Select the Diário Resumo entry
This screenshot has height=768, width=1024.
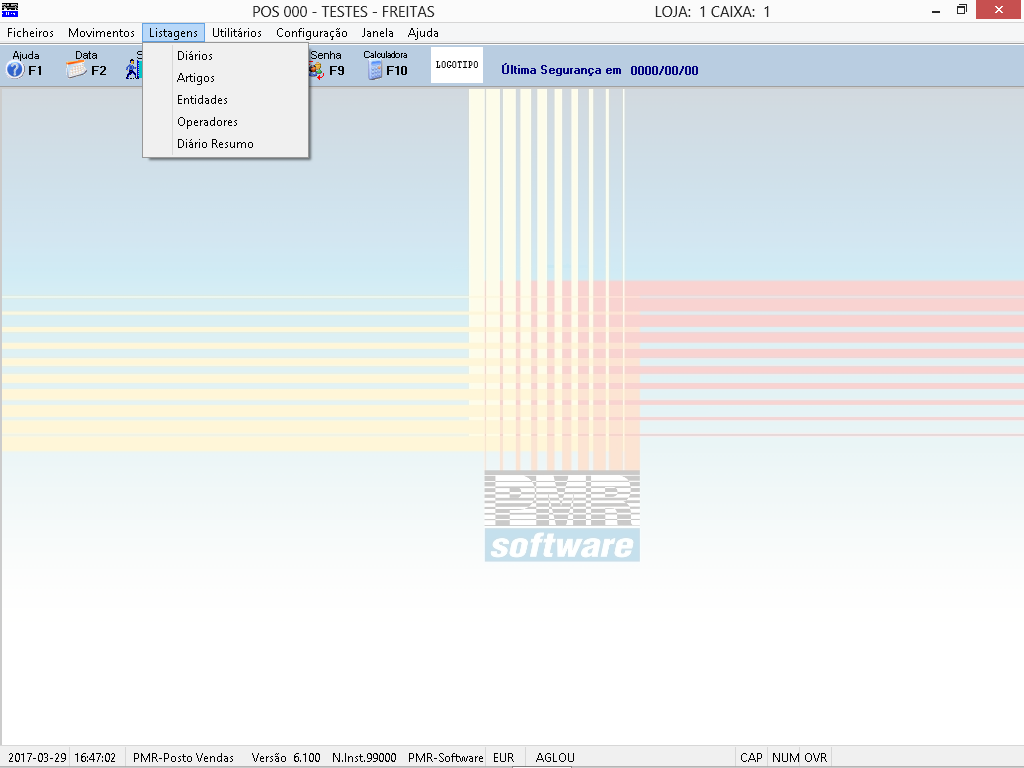[x=215, y=144]
